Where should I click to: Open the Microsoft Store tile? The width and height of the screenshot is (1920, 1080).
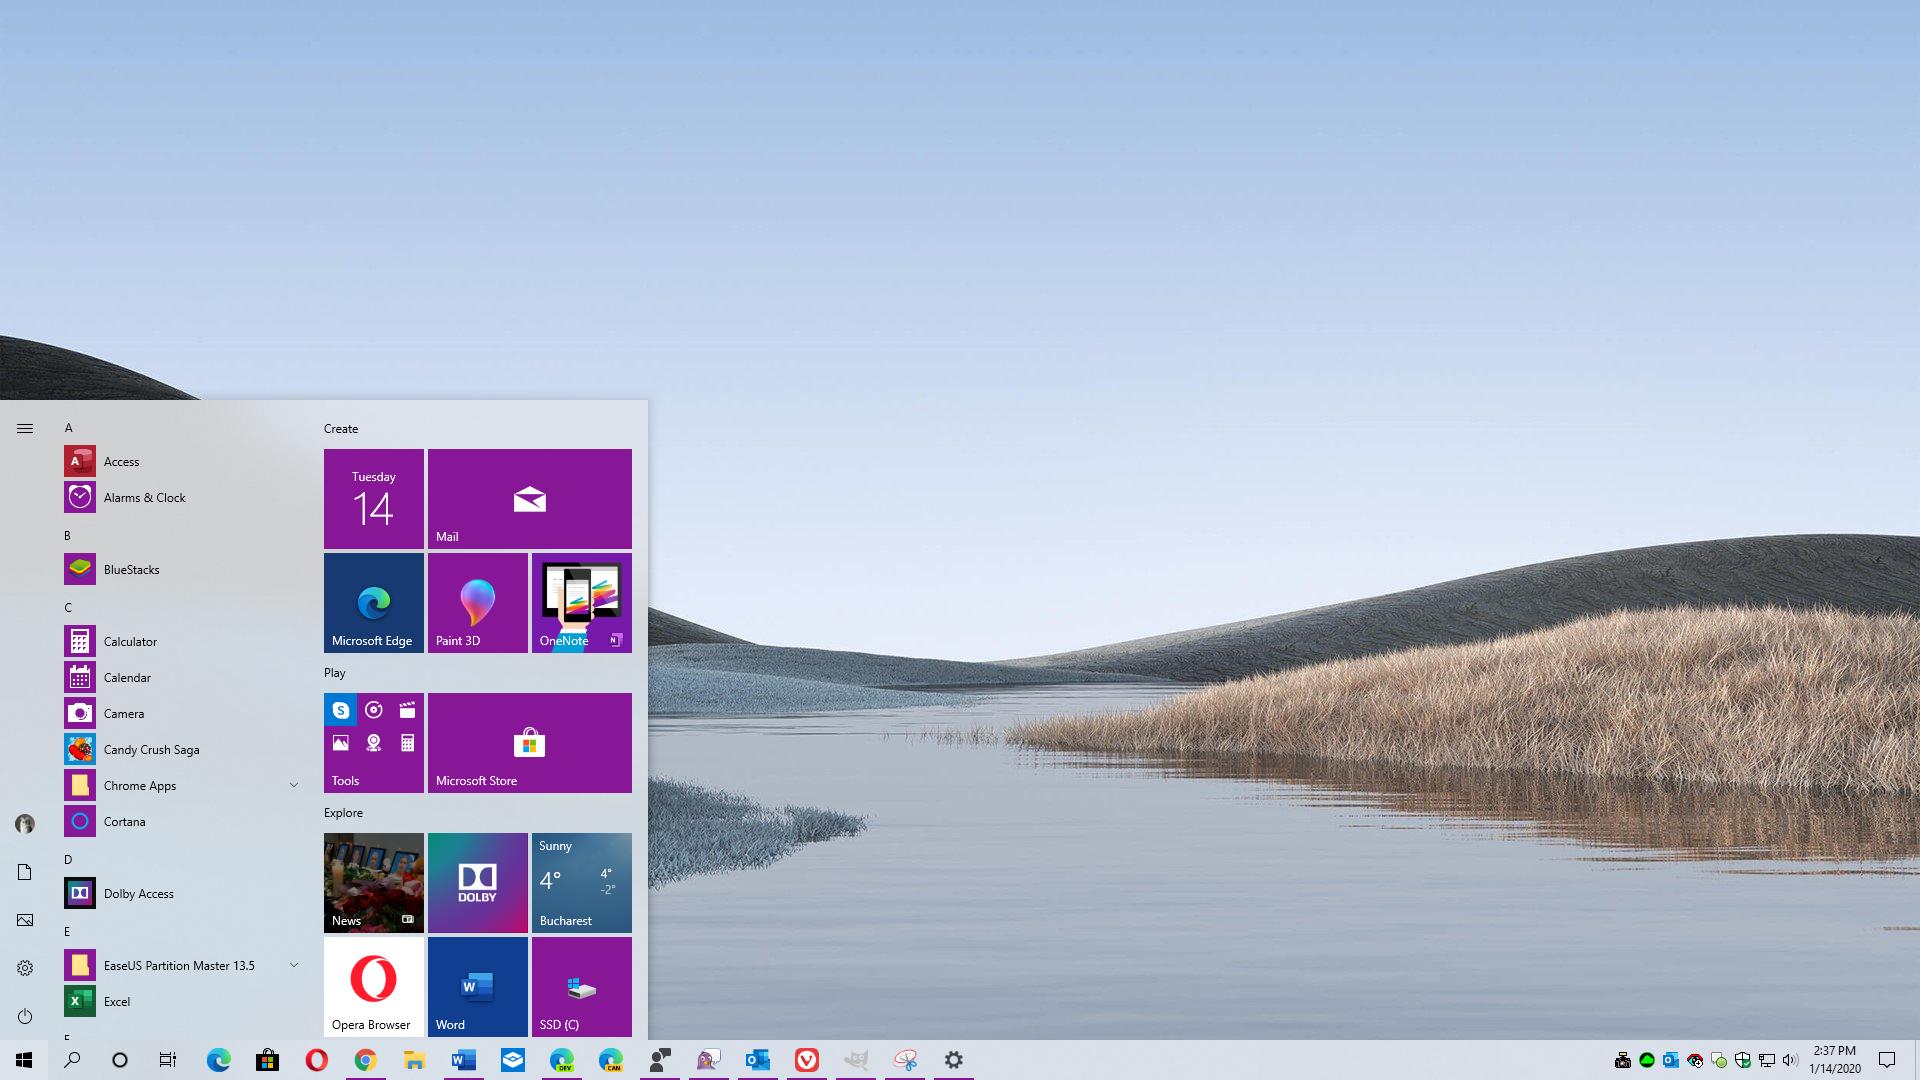(530, 743)
